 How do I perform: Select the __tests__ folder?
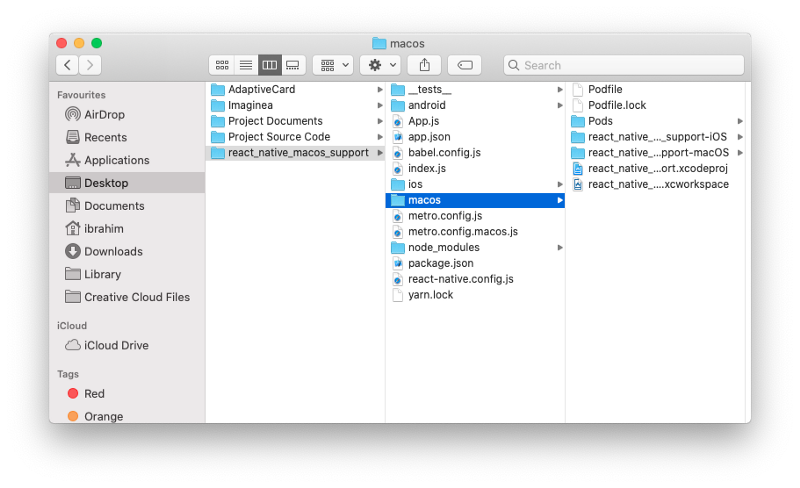point(475,89)
